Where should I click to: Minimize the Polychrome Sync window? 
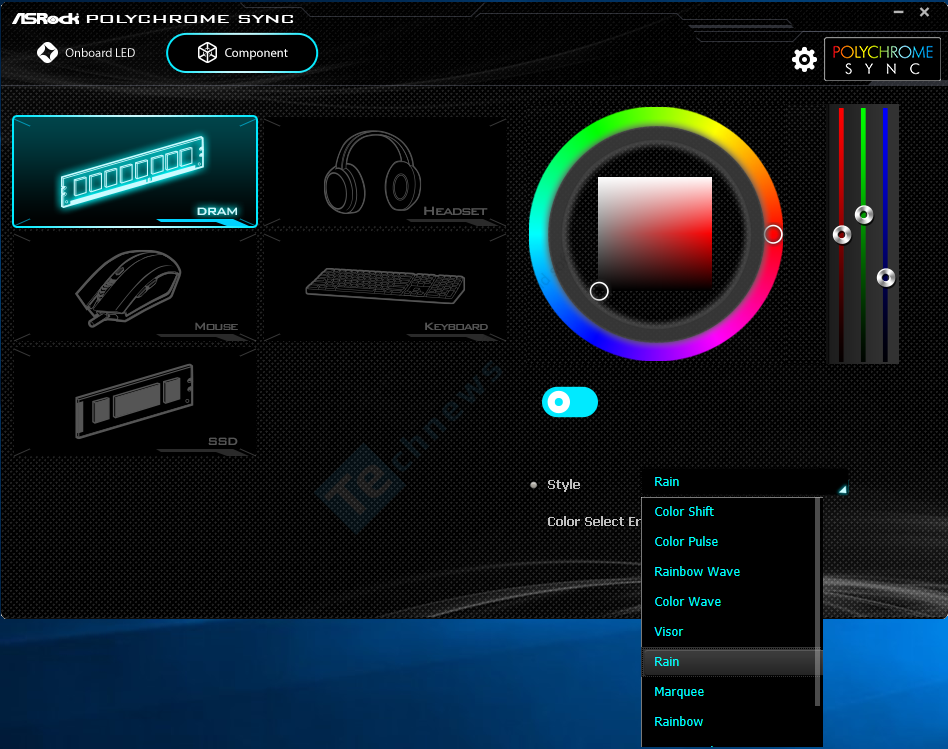(x=898, y=12)
